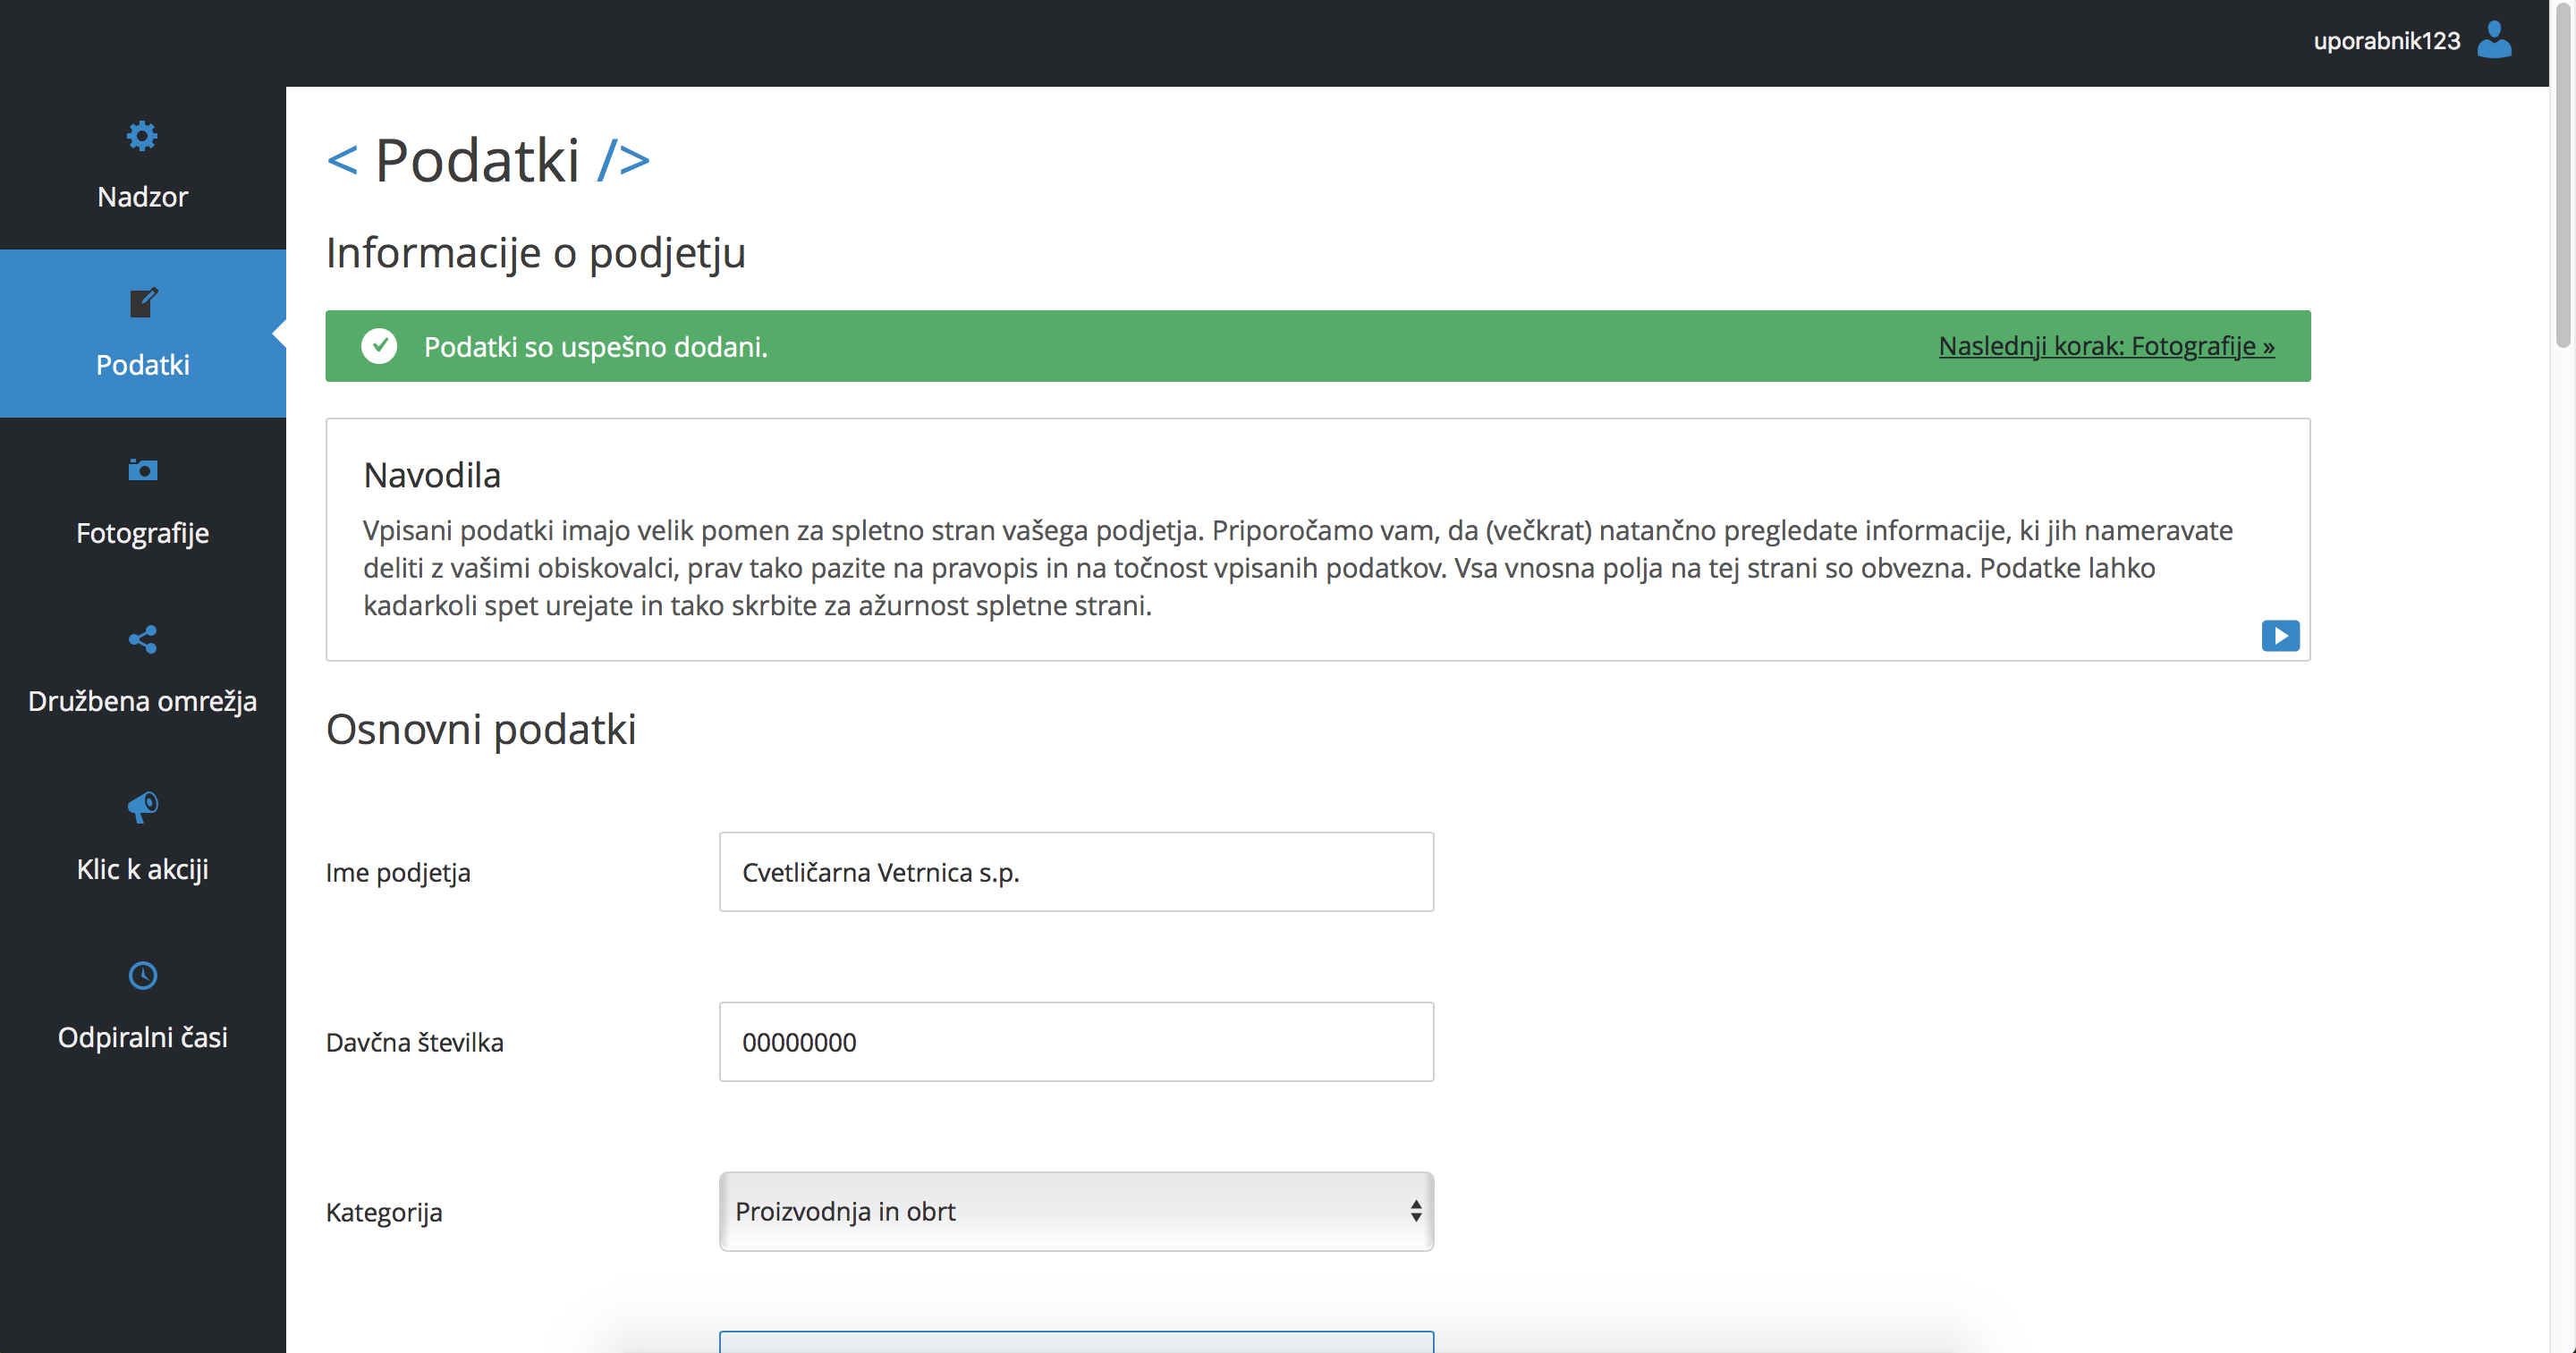Open the Družbena omrežja menu label
Viewport: 2576px width, 1353px height.
click(x=143, y=701)
